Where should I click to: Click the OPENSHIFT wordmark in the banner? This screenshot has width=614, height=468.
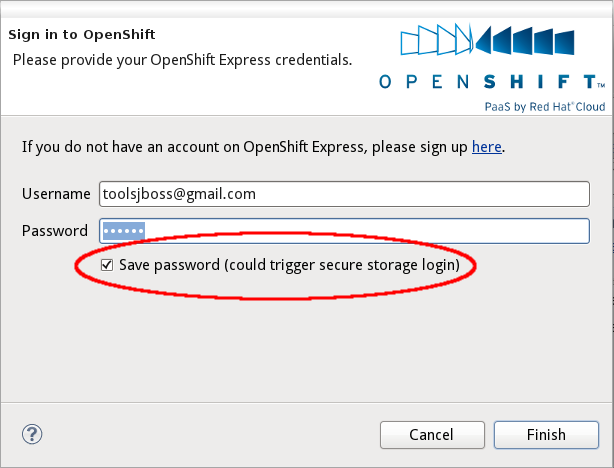[x=492, y=82]
